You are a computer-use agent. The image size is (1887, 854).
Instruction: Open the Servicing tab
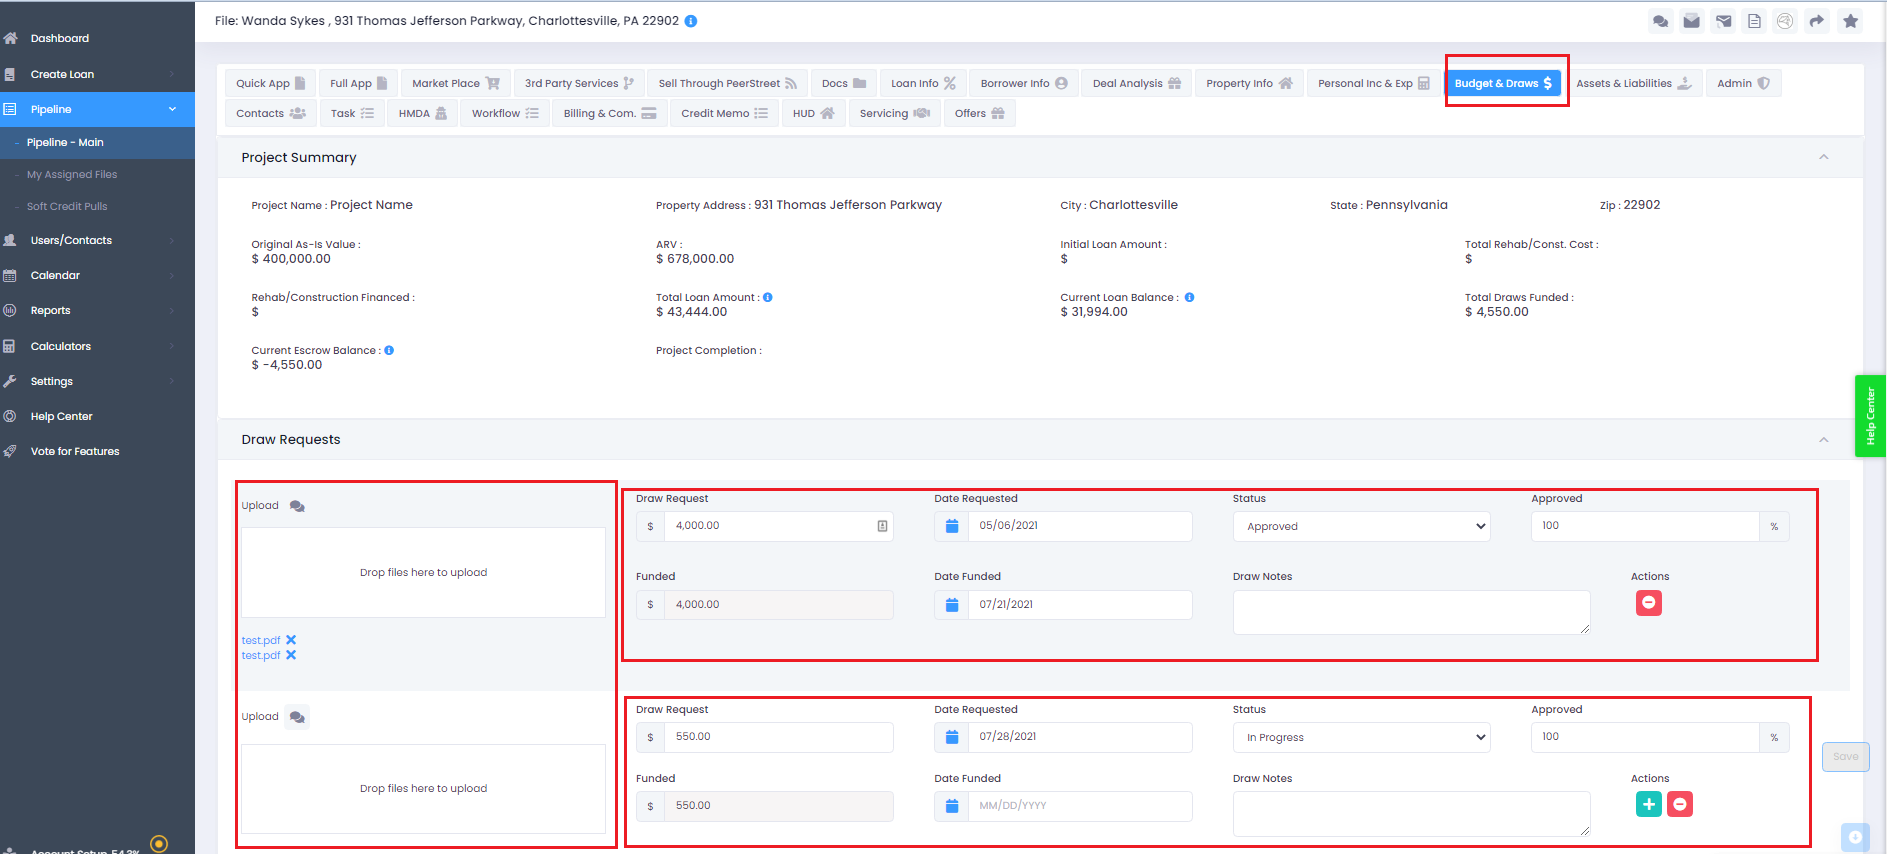[894, 113]
